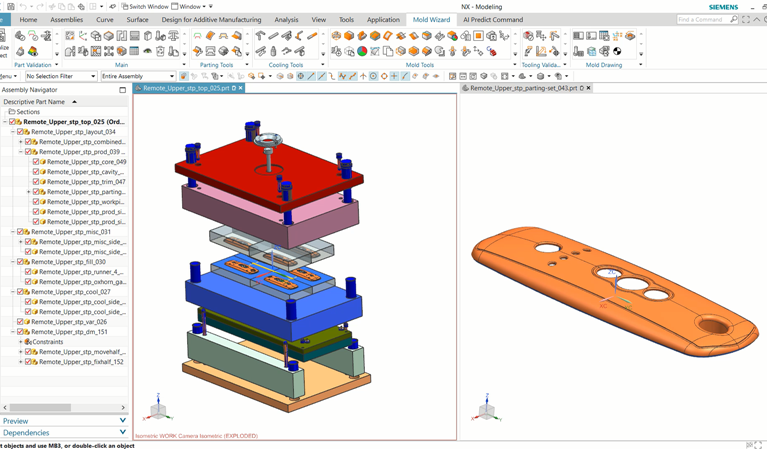Expand the Preview panel chevron
The width and height of the screenshot is (767, 449).
(123, 421)
